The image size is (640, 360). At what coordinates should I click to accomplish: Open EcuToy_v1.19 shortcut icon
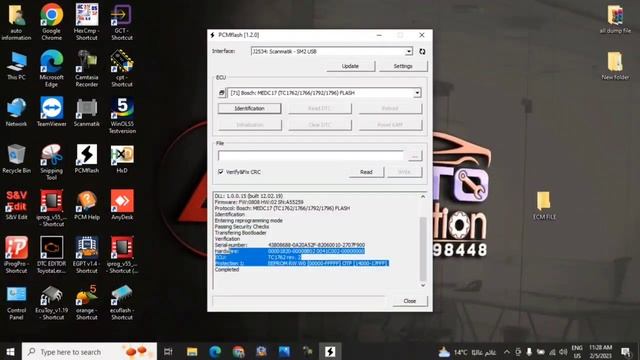(x=51, y=303)
